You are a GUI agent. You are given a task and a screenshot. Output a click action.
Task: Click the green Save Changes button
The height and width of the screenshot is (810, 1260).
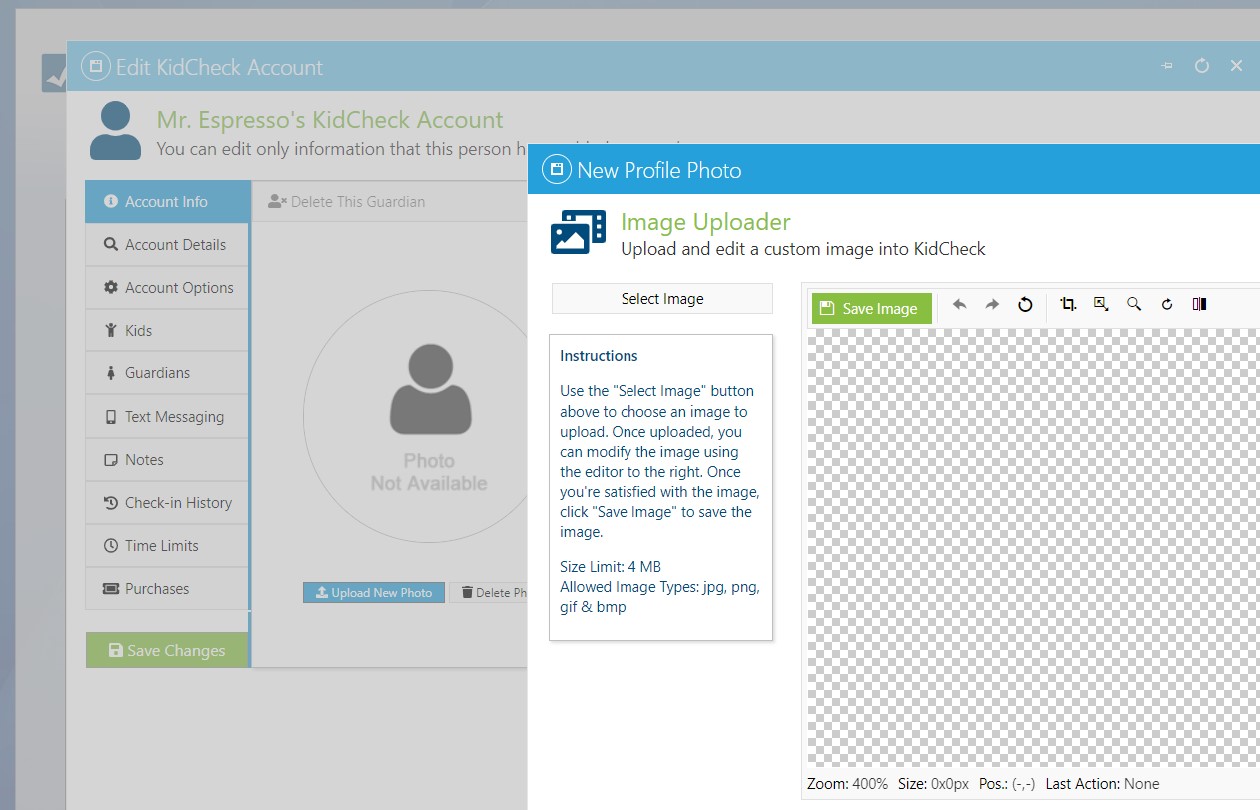pos(166,651)
